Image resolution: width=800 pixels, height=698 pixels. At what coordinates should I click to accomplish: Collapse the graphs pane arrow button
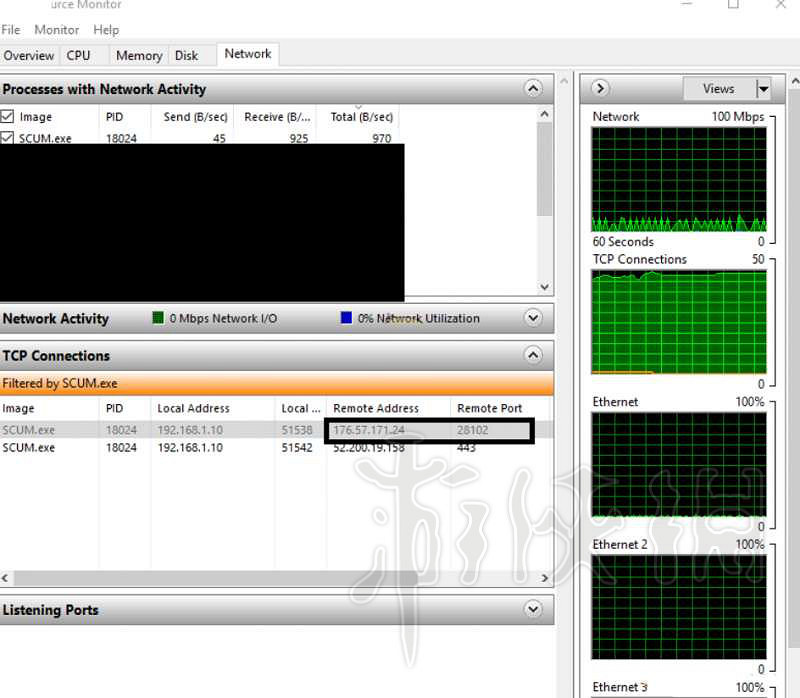pyautogui.click(x=601, y=89)
